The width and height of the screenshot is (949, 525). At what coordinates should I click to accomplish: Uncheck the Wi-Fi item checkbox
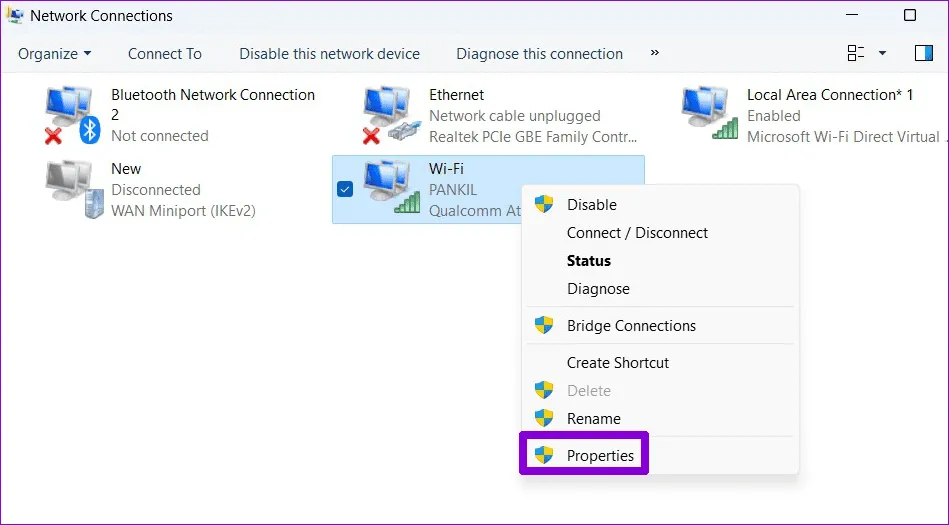point(345,189)
